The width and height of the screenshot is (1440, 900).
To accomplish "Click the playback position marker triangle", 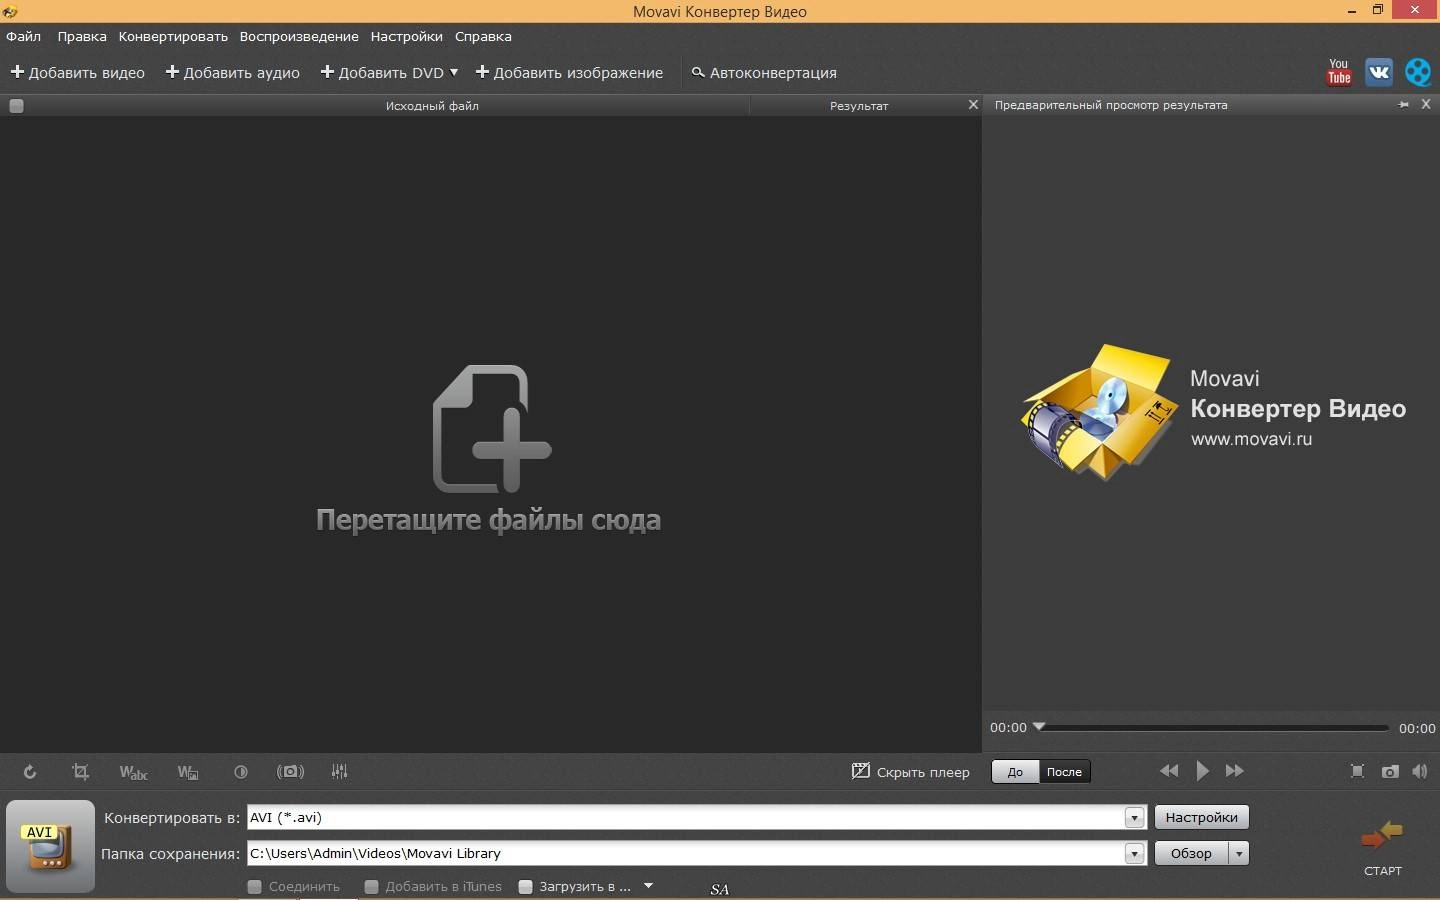I will [1039, 726].
